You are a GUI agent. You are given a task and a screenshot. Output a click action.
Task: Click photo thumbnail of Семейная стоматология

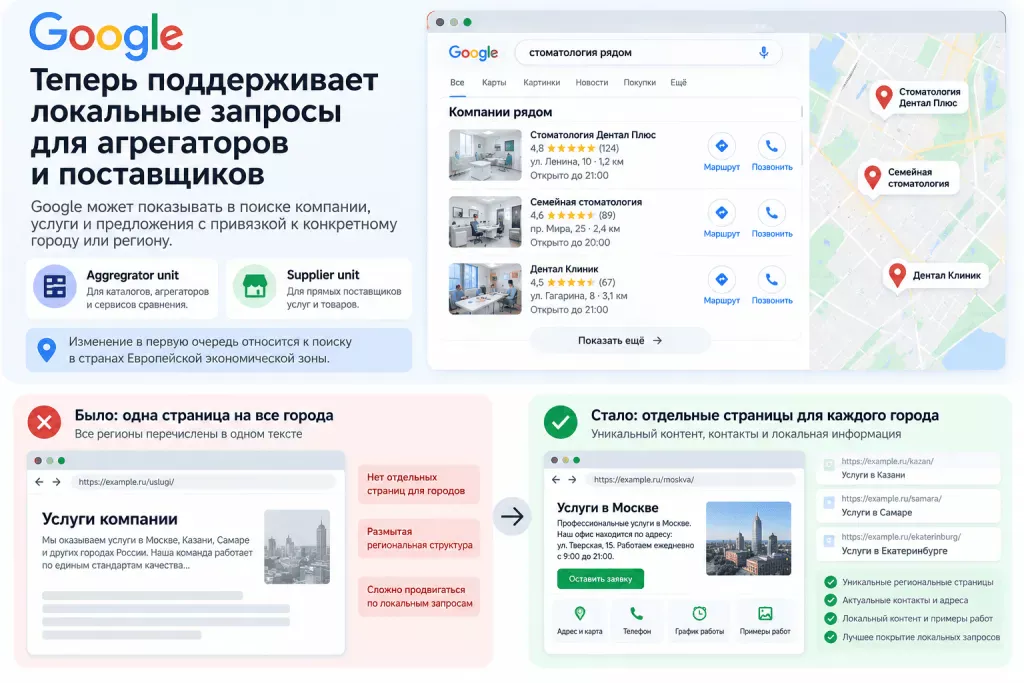tap(485, 222)
